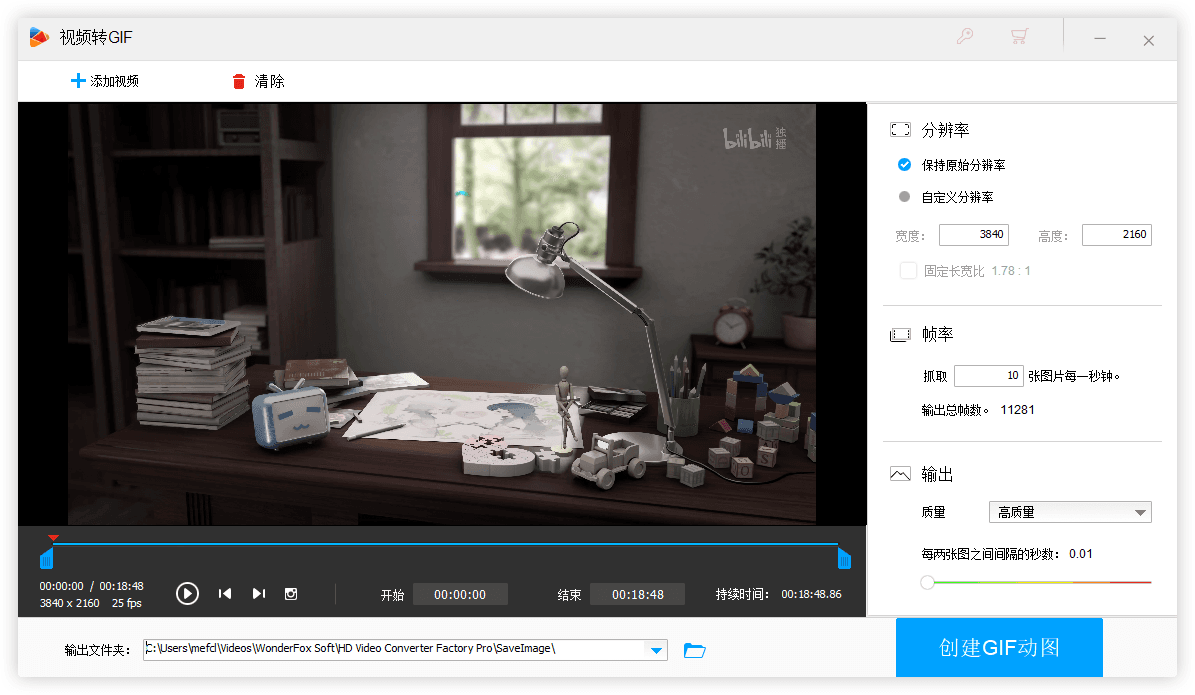Open the shopping cart purchase icon
Image resolution: width=1195 pixels, height=695 pixels.
pos(1019,37)
